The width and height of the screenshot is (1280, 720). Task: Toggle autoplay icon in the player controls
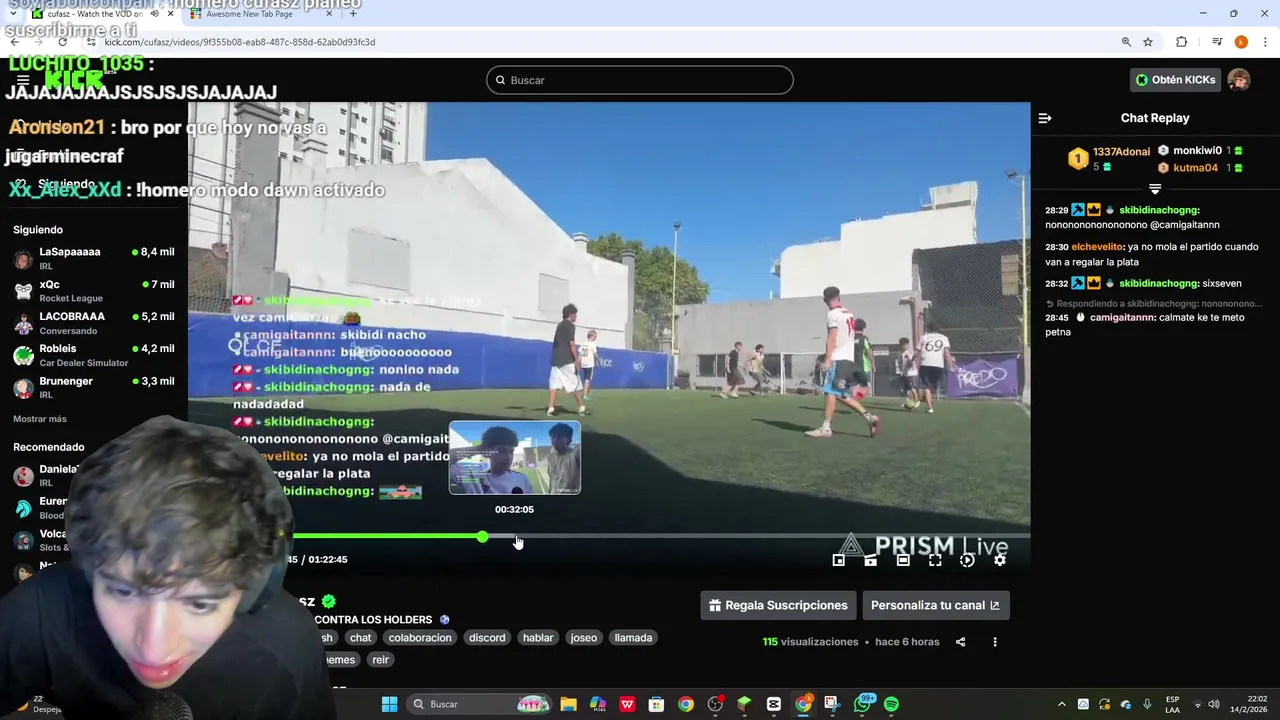pos(967,560)
